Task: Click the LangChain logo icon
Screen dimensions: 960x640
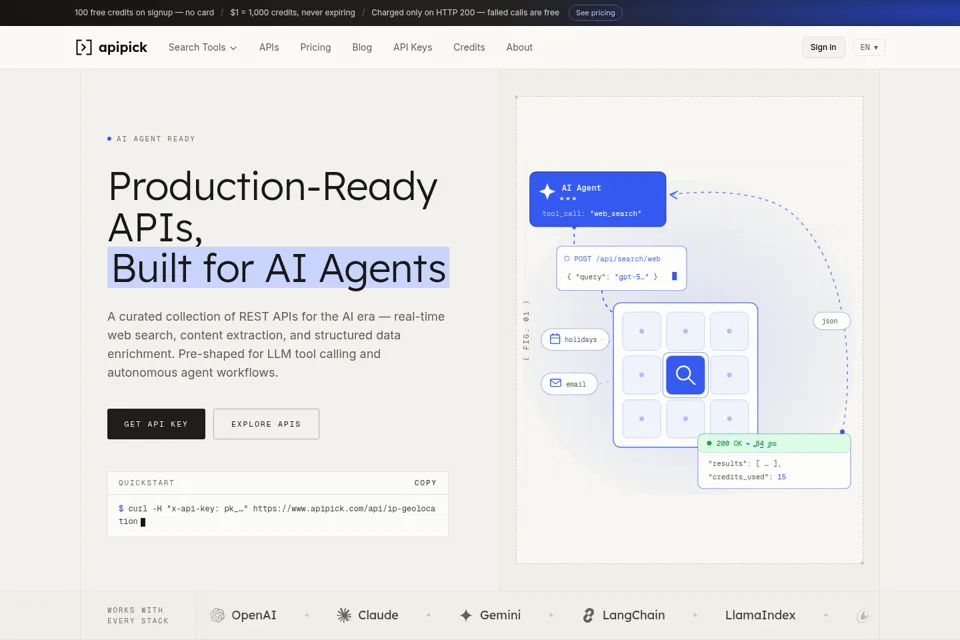Action: coord(588,616)
